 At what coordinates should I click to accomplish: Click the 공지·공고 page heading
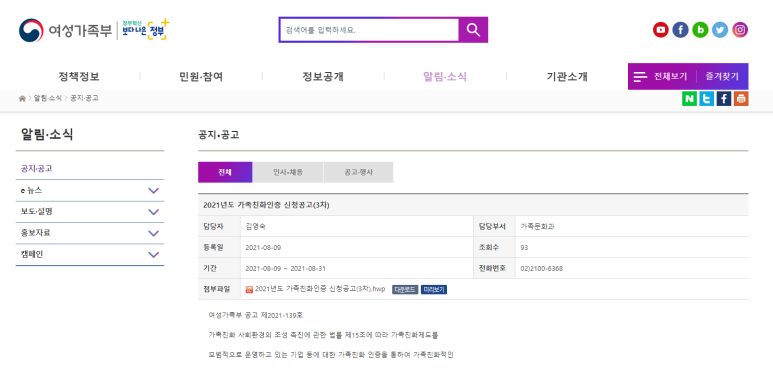point(218,135)
